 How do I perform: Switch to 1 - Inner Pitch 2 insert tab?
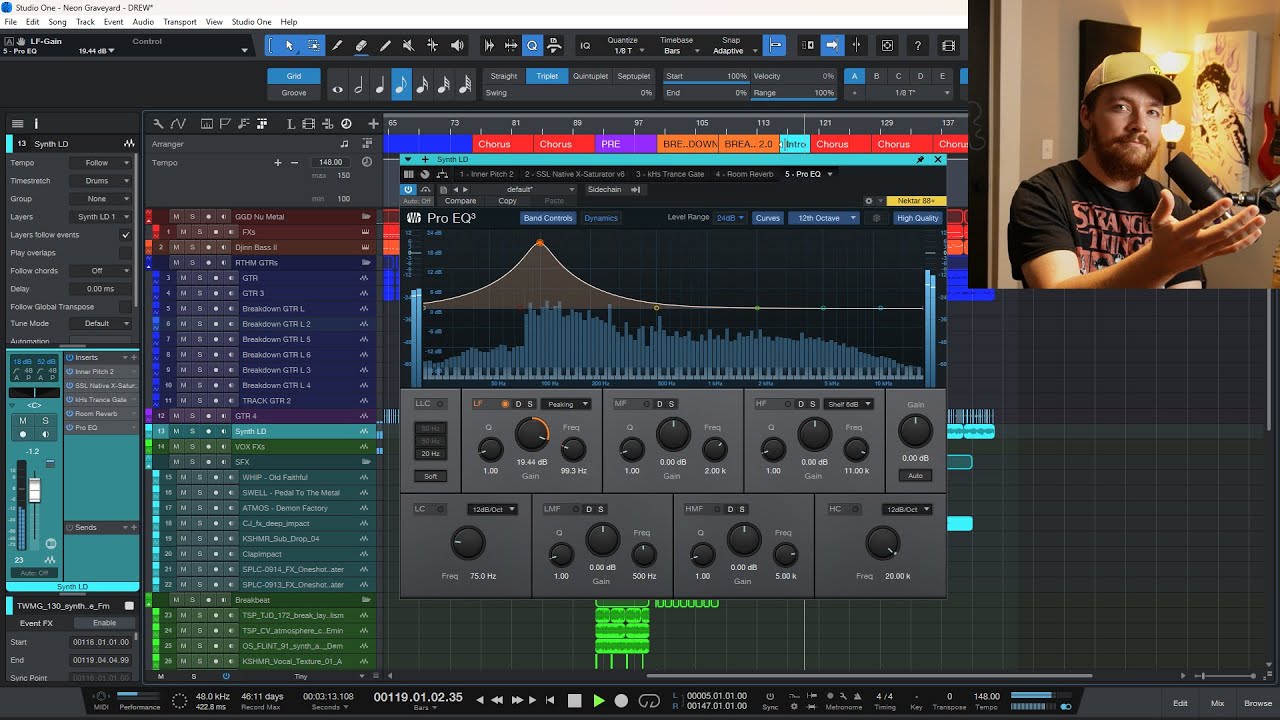pyautogui.click(x=487, y=174)
